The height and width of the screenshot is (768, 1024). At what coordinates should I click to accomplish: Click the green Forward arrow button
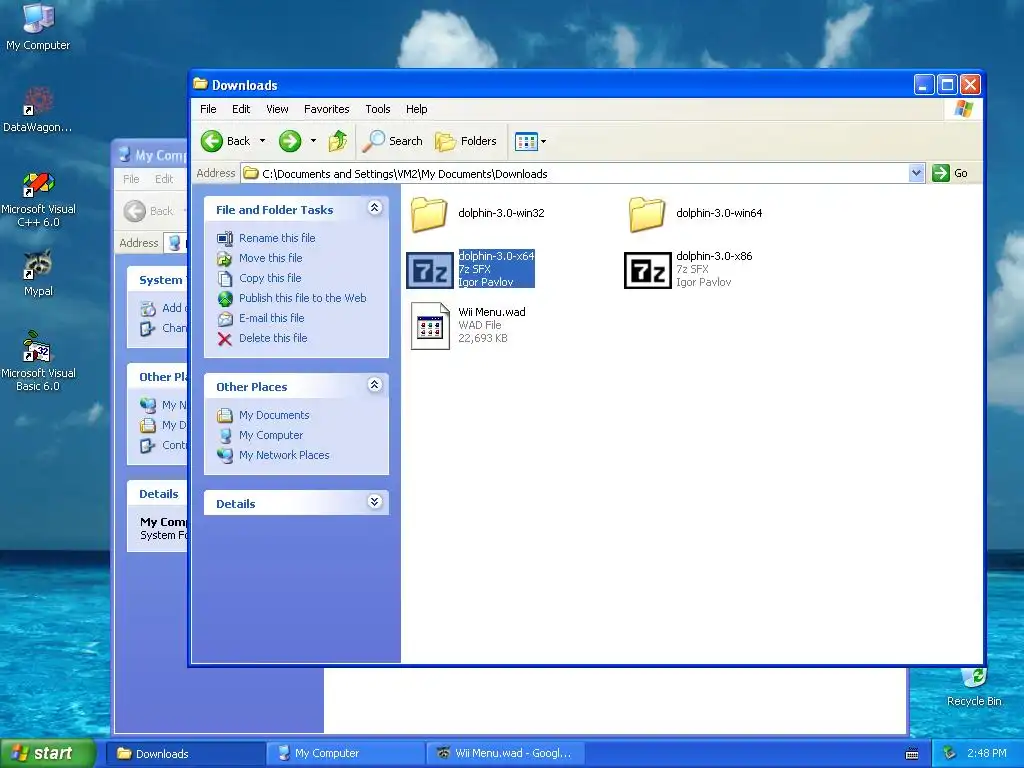point(290,141)
